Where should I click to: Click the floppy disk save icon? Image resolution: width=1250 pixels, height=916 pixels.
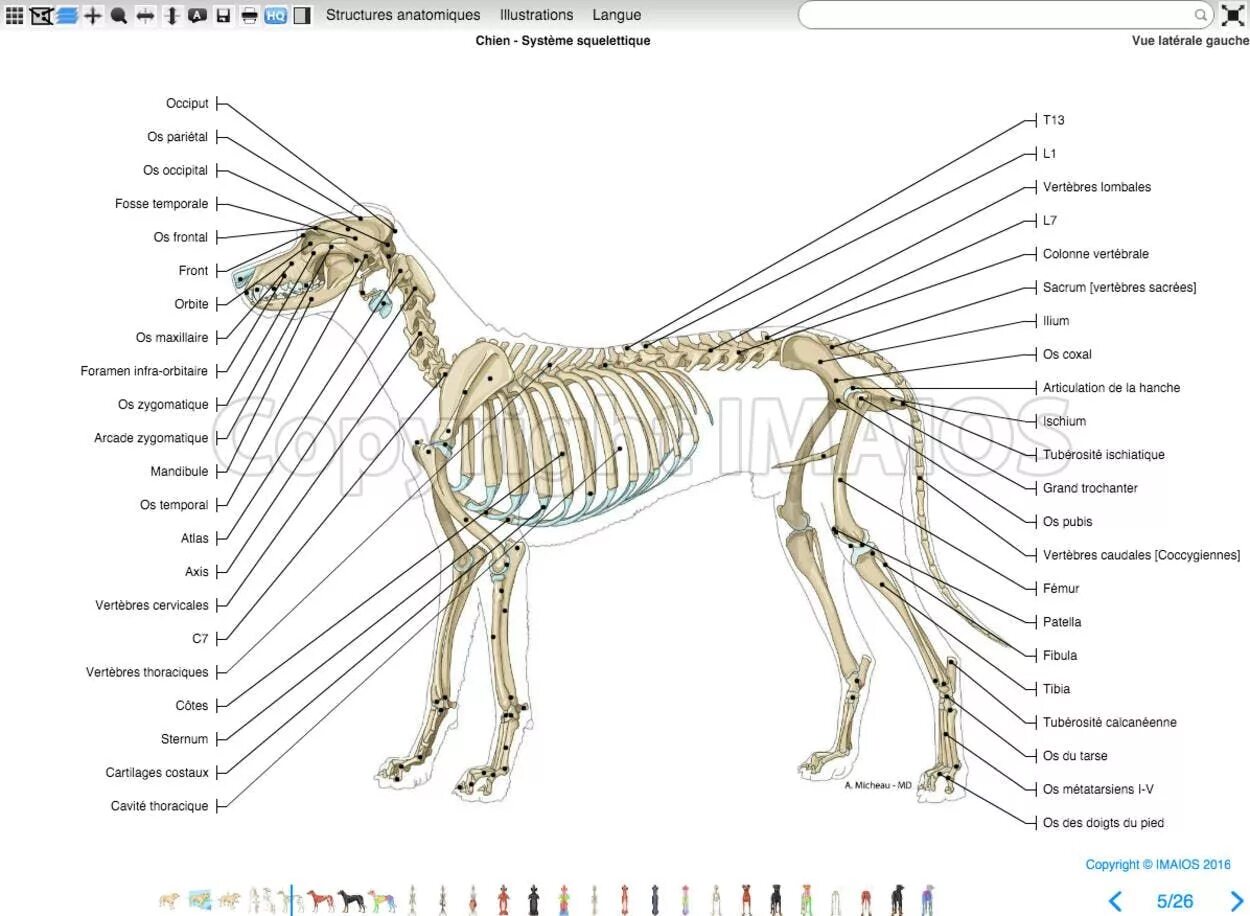pos(223,15)
